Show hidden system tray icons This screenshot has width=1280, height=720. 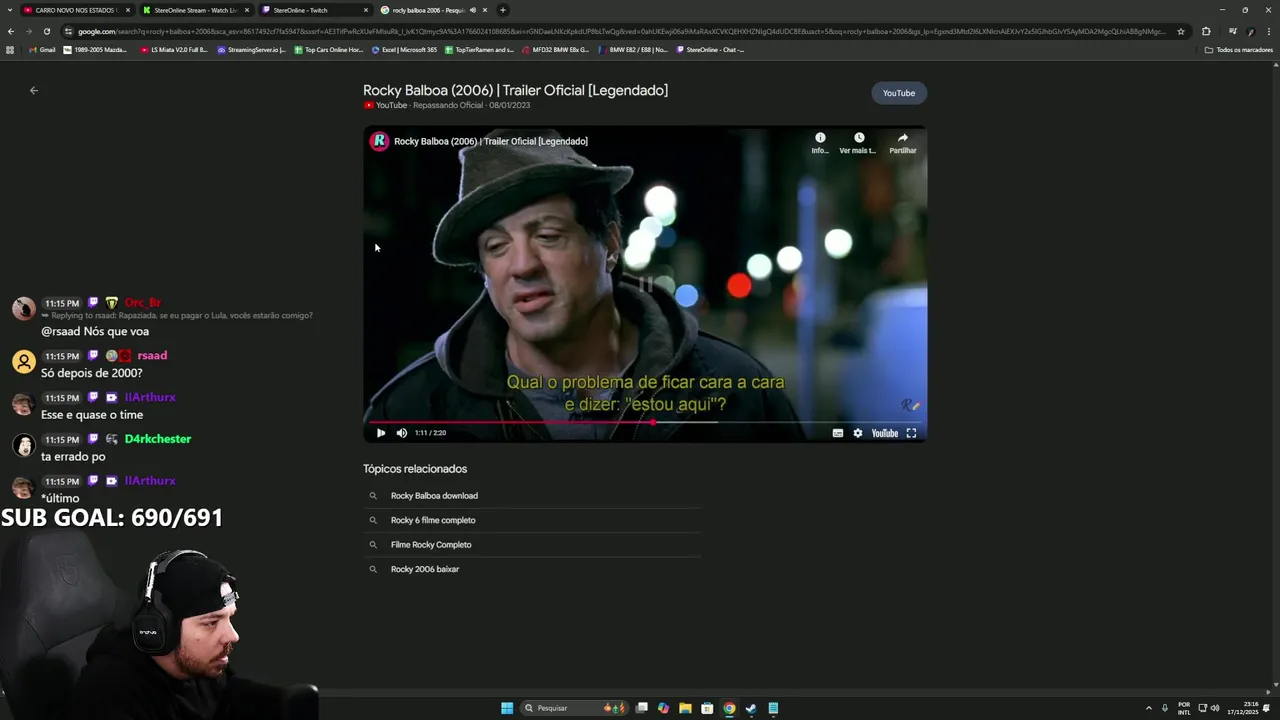(x=1148, y=708)
